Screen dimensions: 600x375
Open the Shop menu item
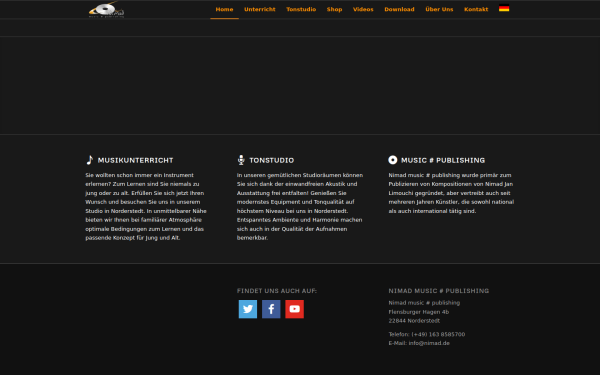[334, 9]
